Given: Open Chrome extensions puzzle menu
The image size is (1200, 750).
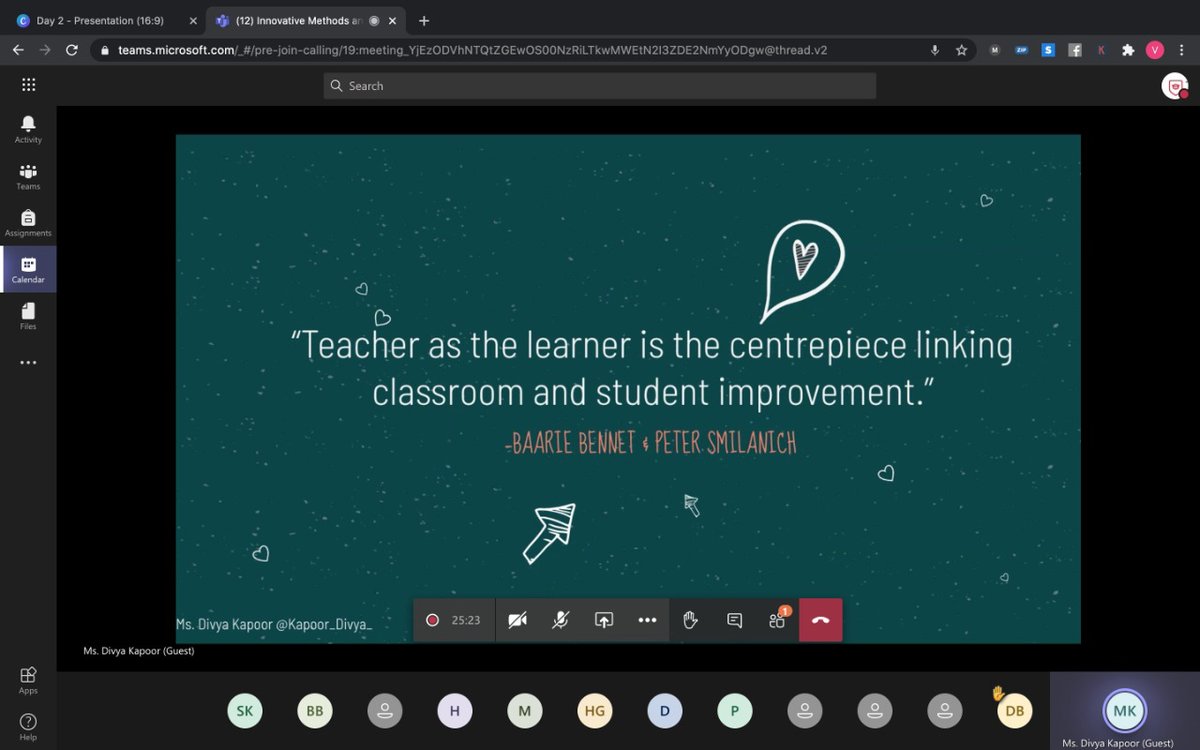Looking at the screenshot, I should point(1128,50).
